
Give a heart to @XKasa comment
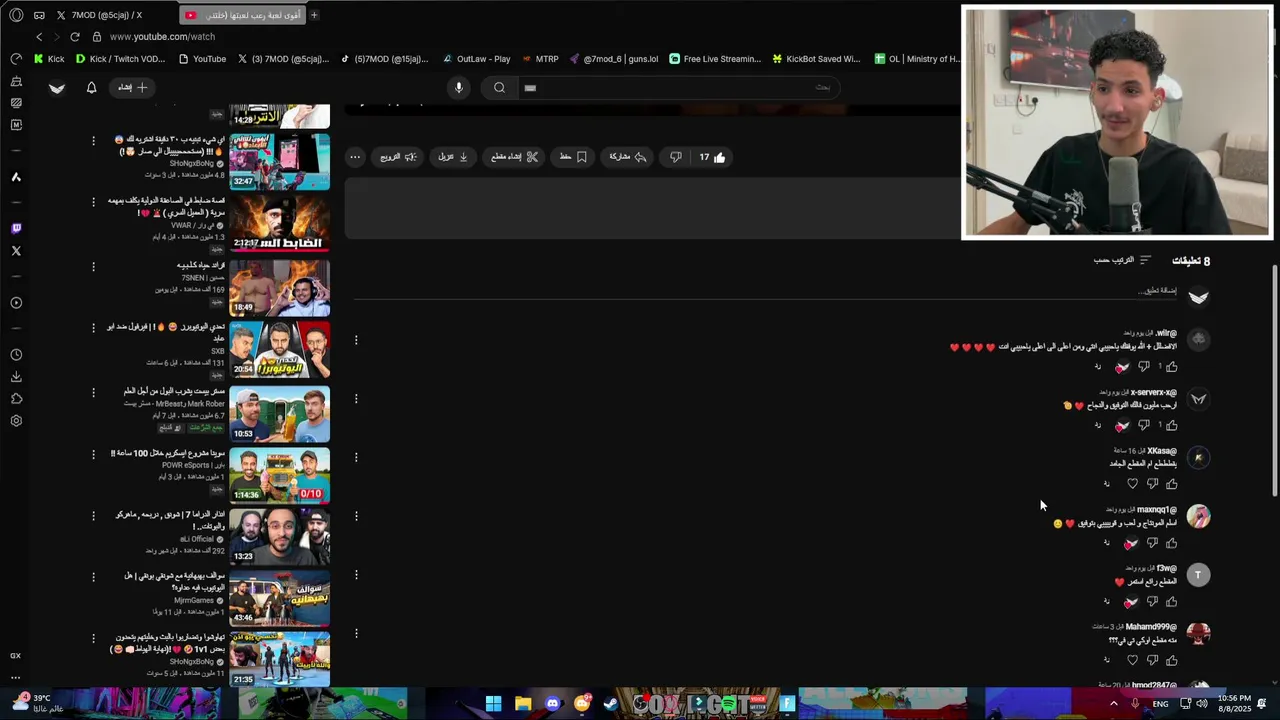(x=1132, y=484)
